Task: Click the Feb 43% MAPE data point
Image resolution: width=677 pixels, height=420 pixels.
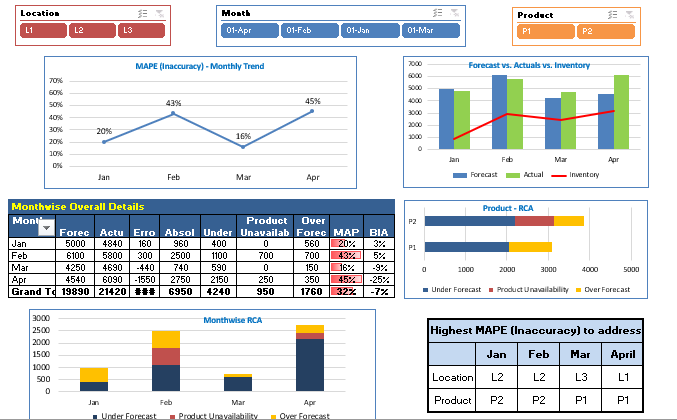Action: click(x=173, y=113)
